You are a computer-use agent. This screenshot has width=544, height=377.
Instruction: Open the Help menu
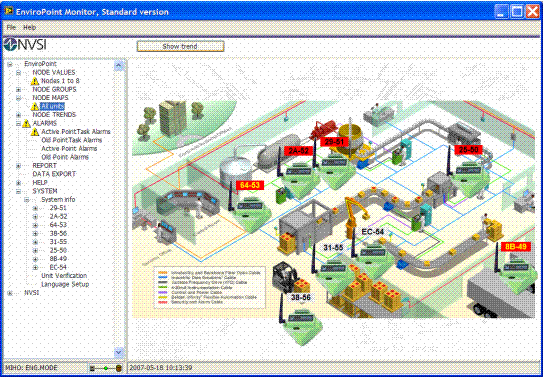(29, 27)
